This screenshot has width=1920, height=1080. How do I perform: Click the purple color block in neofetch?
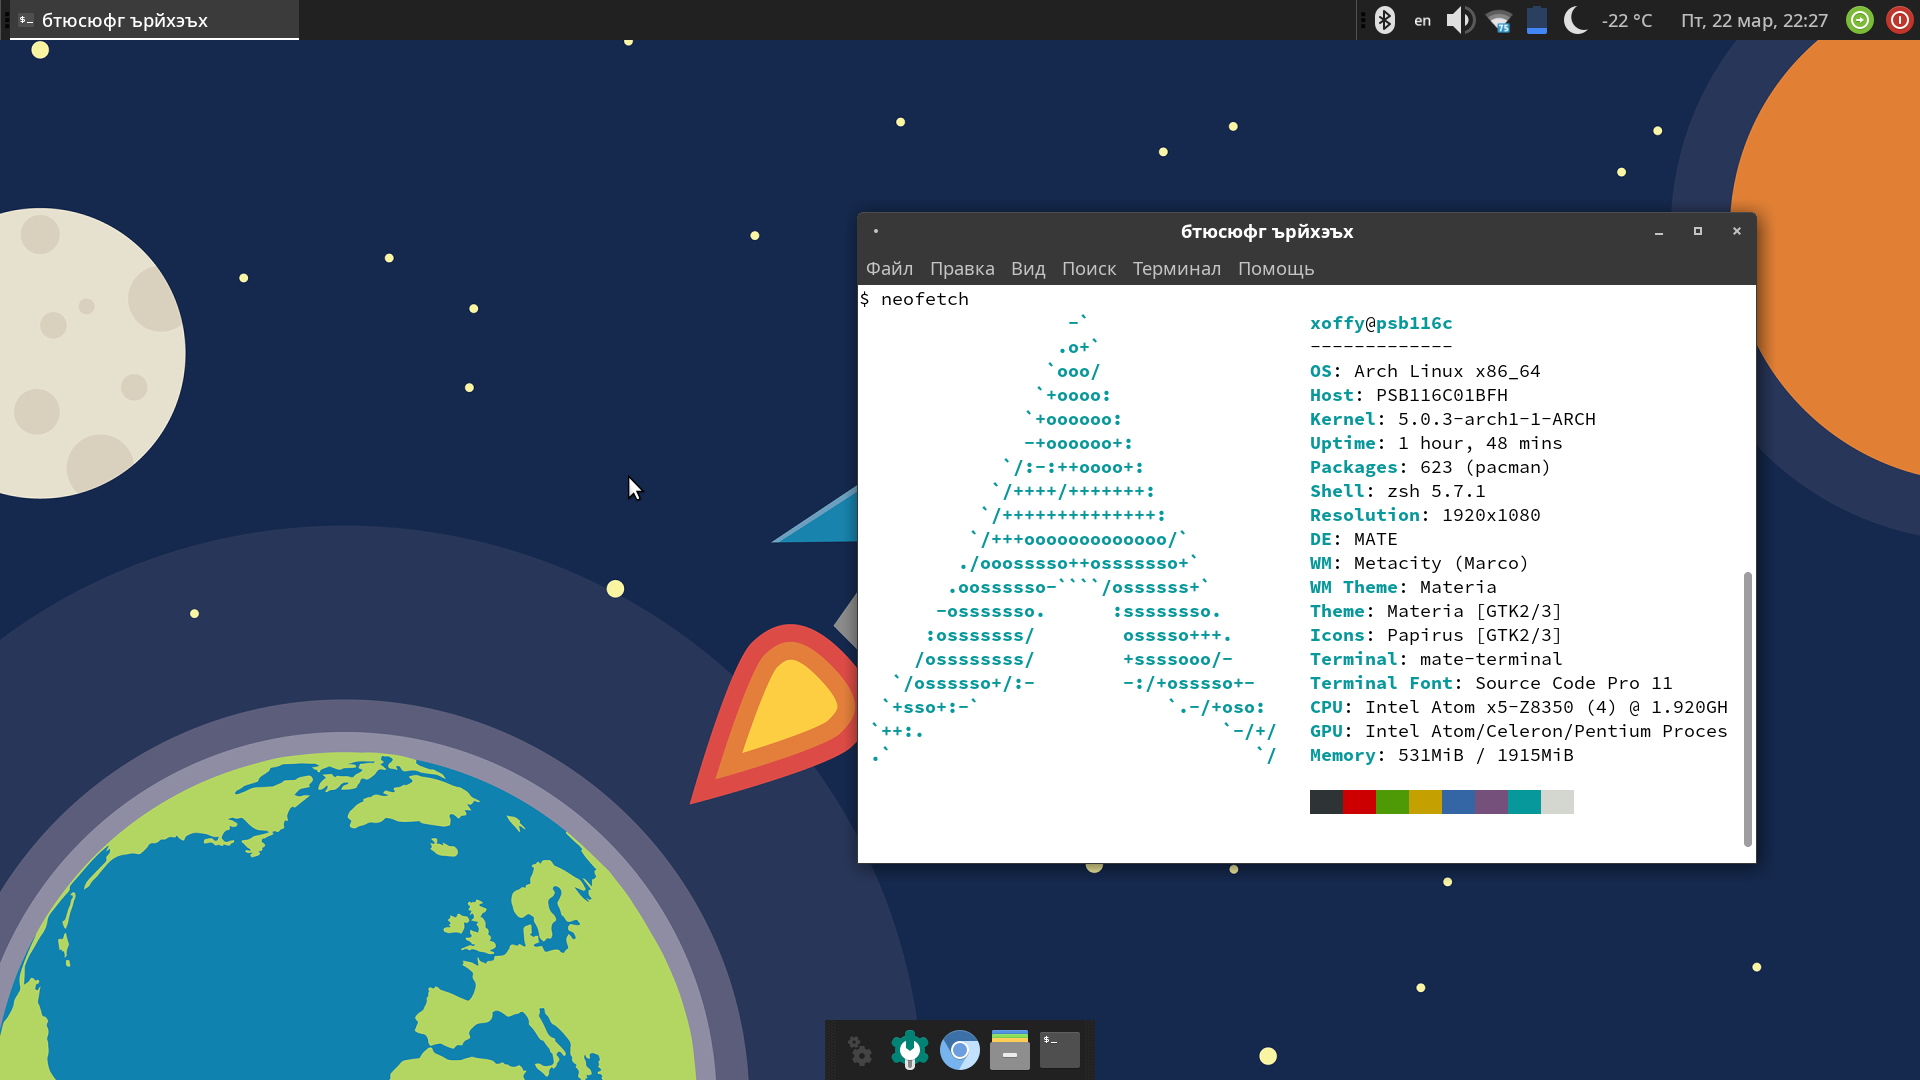1491,802
